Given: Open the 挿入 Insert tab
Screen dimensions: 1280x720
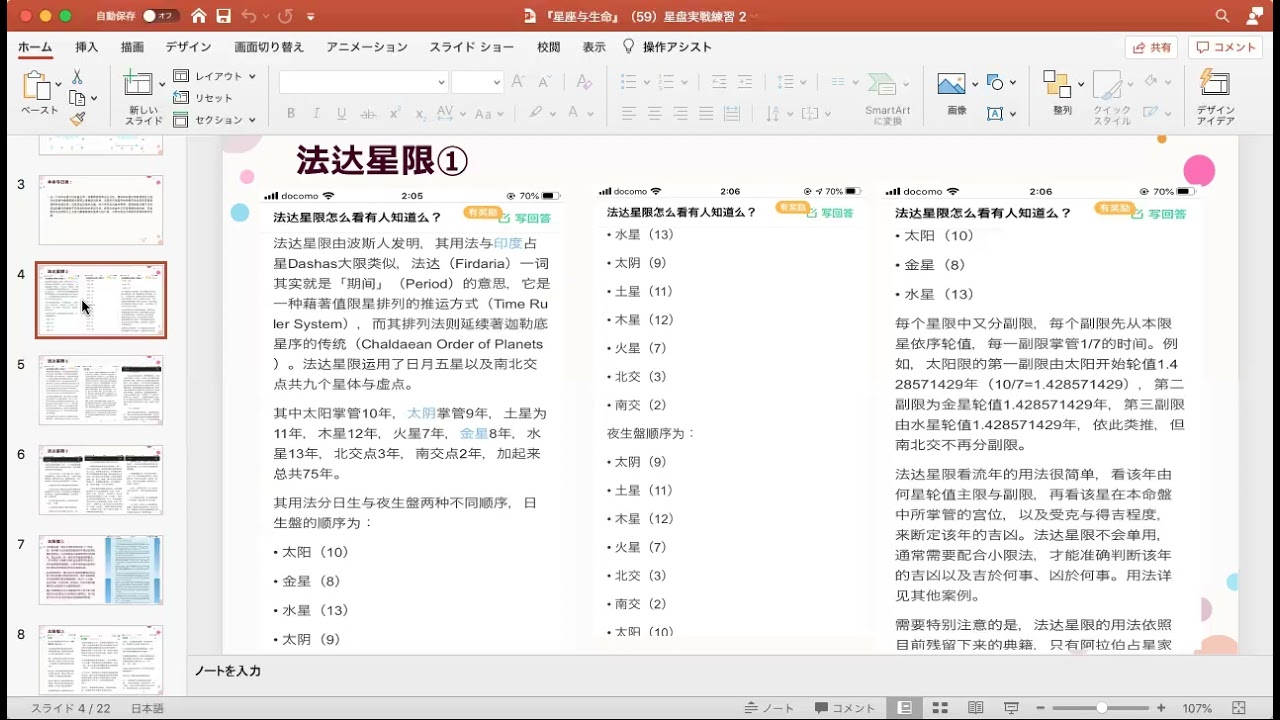Looking at the screenshot, I should pyautogui.click(x=87, y=47).
